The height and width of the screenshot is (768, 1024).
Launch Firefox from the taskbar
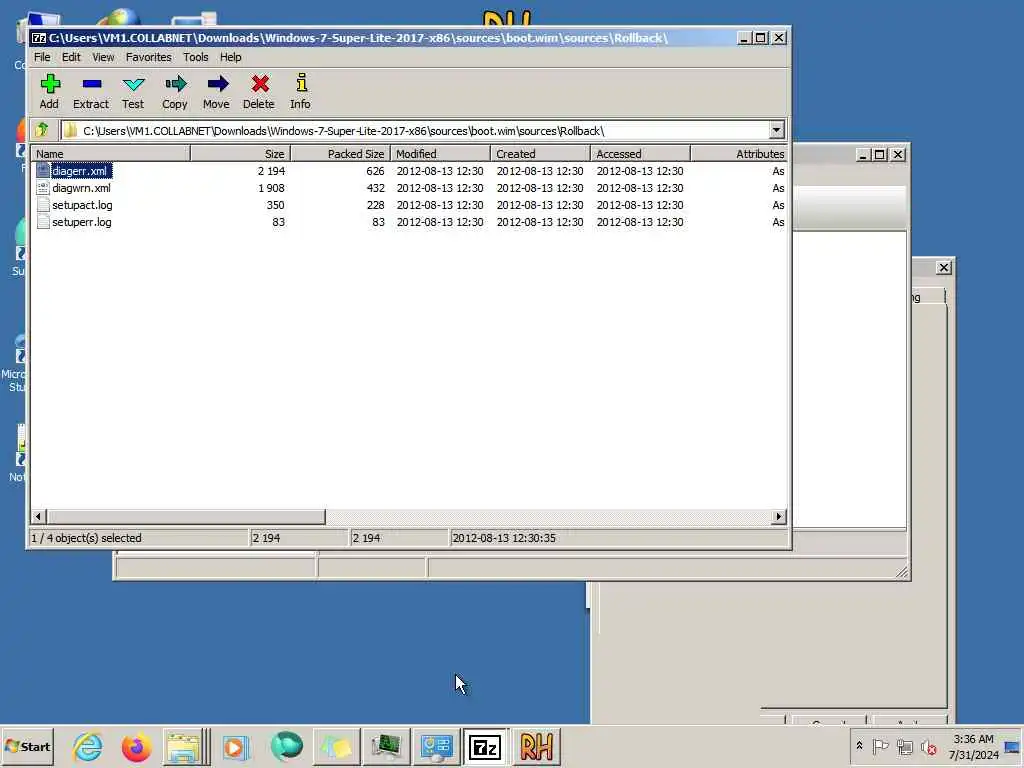[x=136, y=746]
